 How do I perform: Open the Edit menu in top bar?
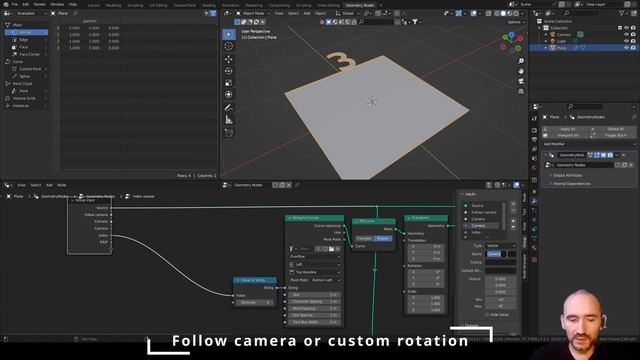pyautogui.click(x=26, y=4)
